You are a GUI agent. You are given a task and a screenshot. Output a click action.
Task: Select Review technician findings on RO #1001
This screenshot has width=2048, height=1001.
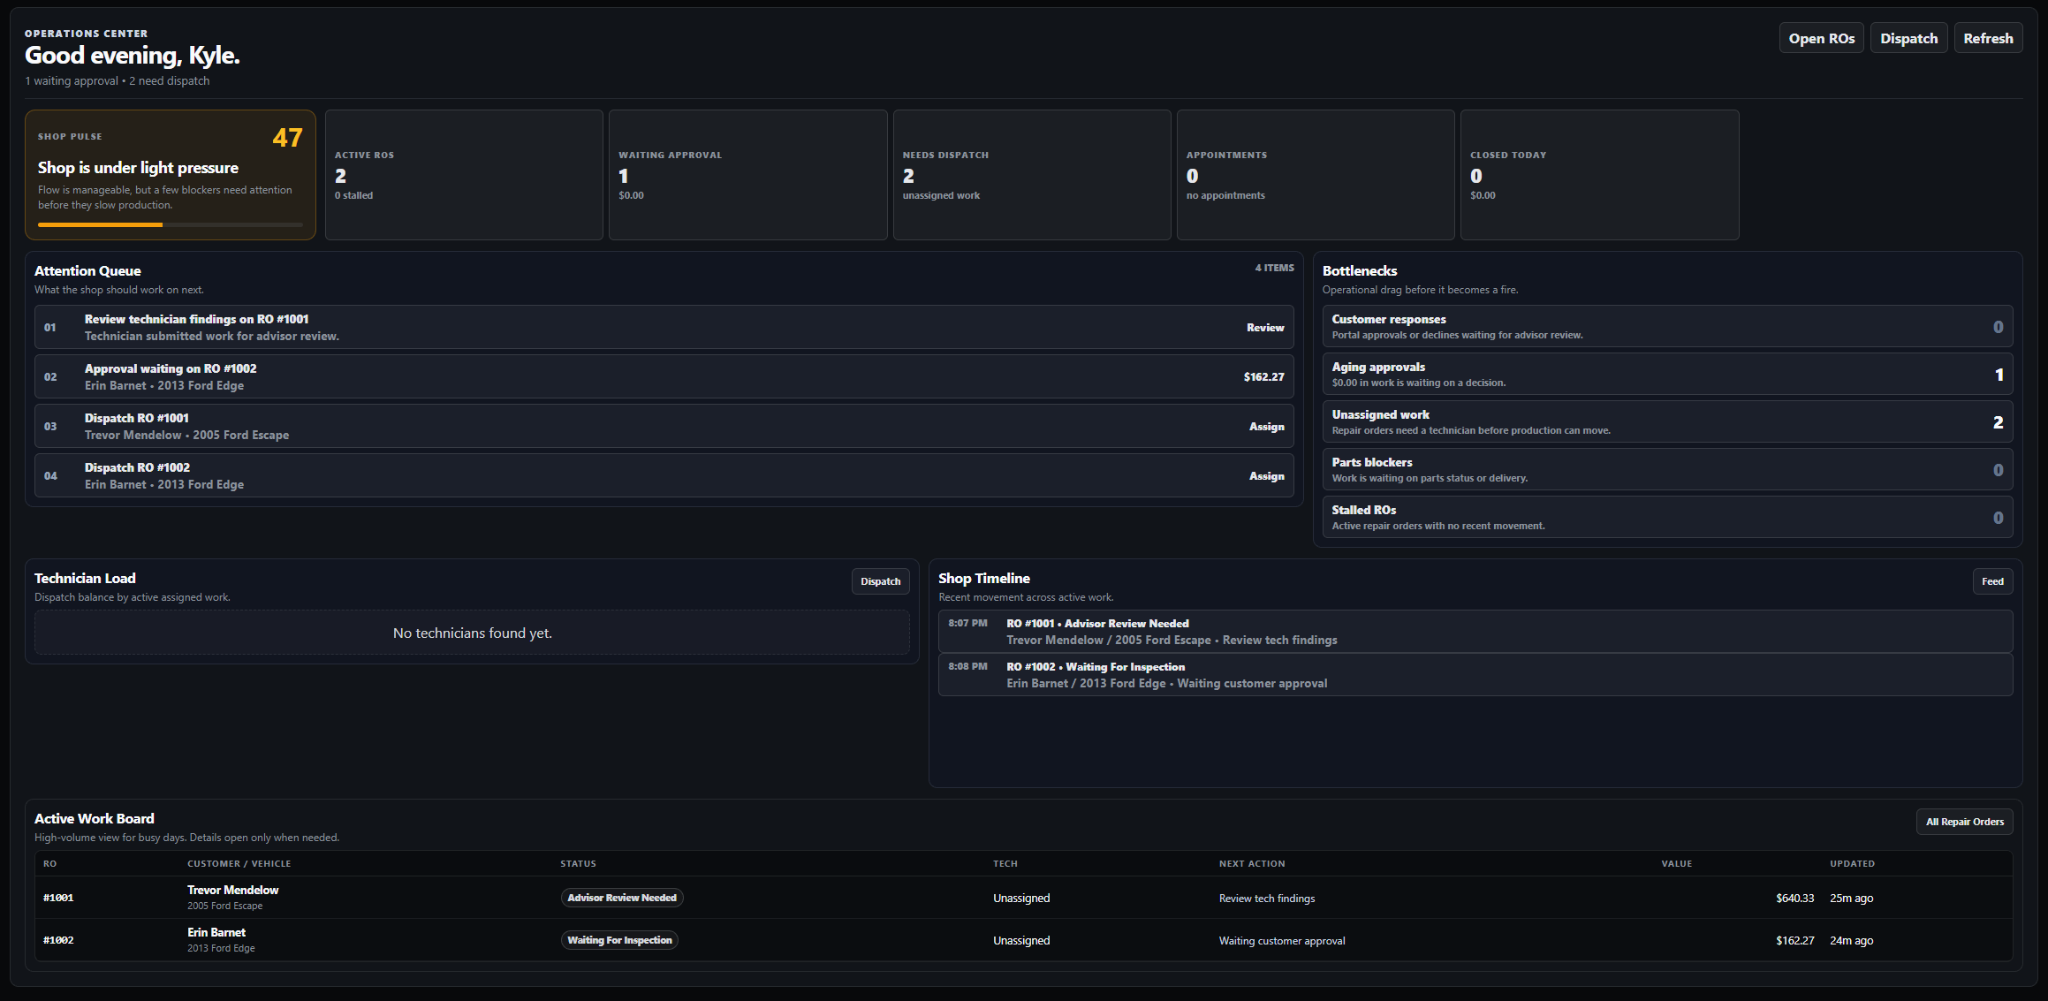point(197,319)
